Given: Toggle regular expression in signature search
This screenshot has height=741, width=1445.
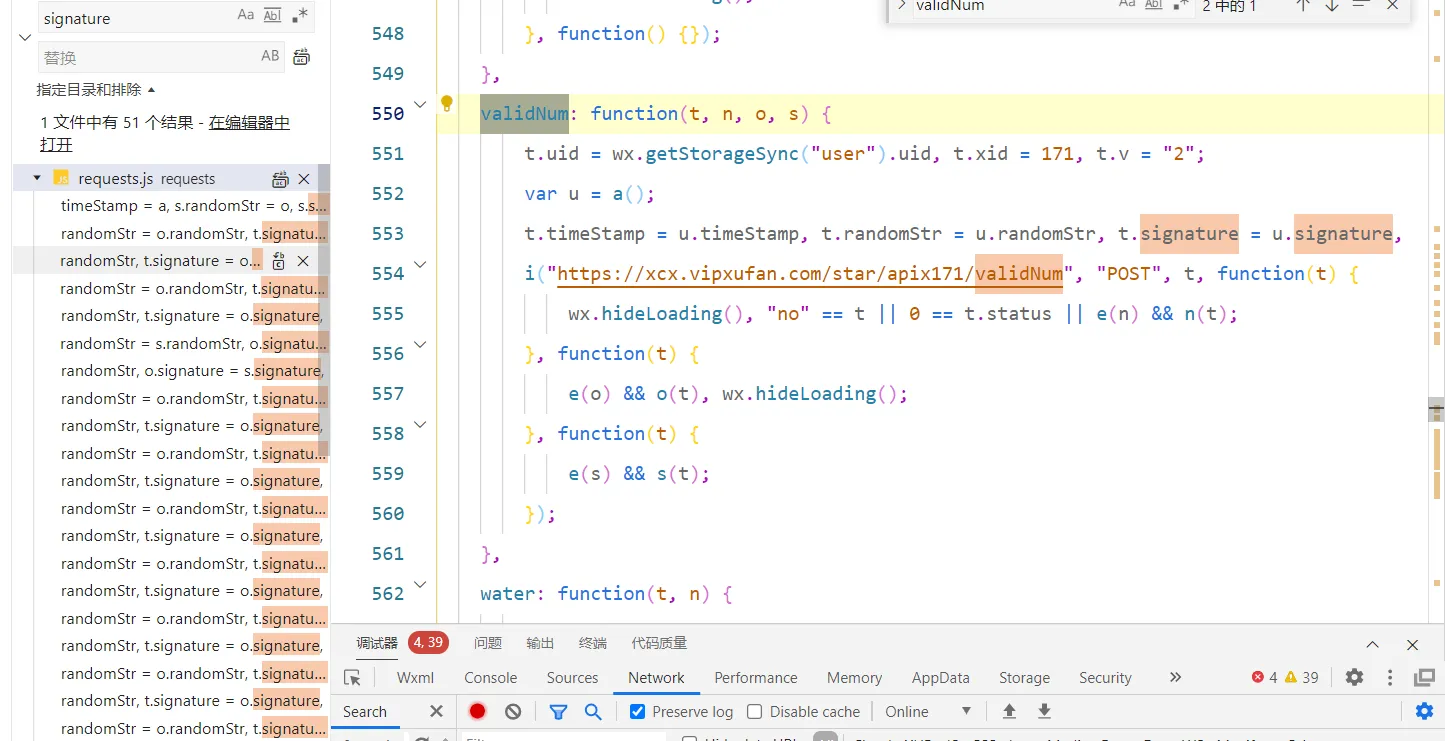Looking at the screenshot, I should tap(300, 16).
